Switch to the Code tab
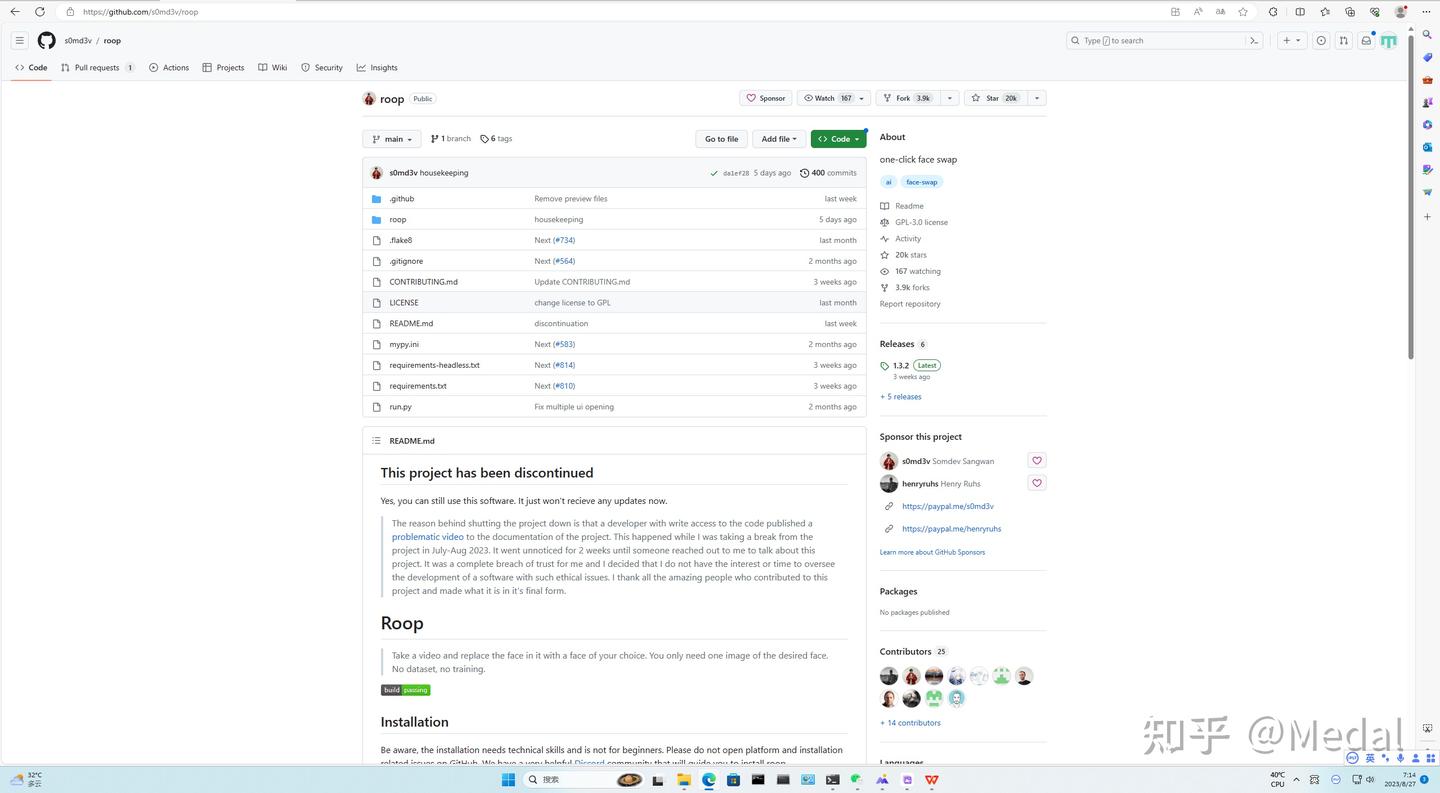 (31, 68)
